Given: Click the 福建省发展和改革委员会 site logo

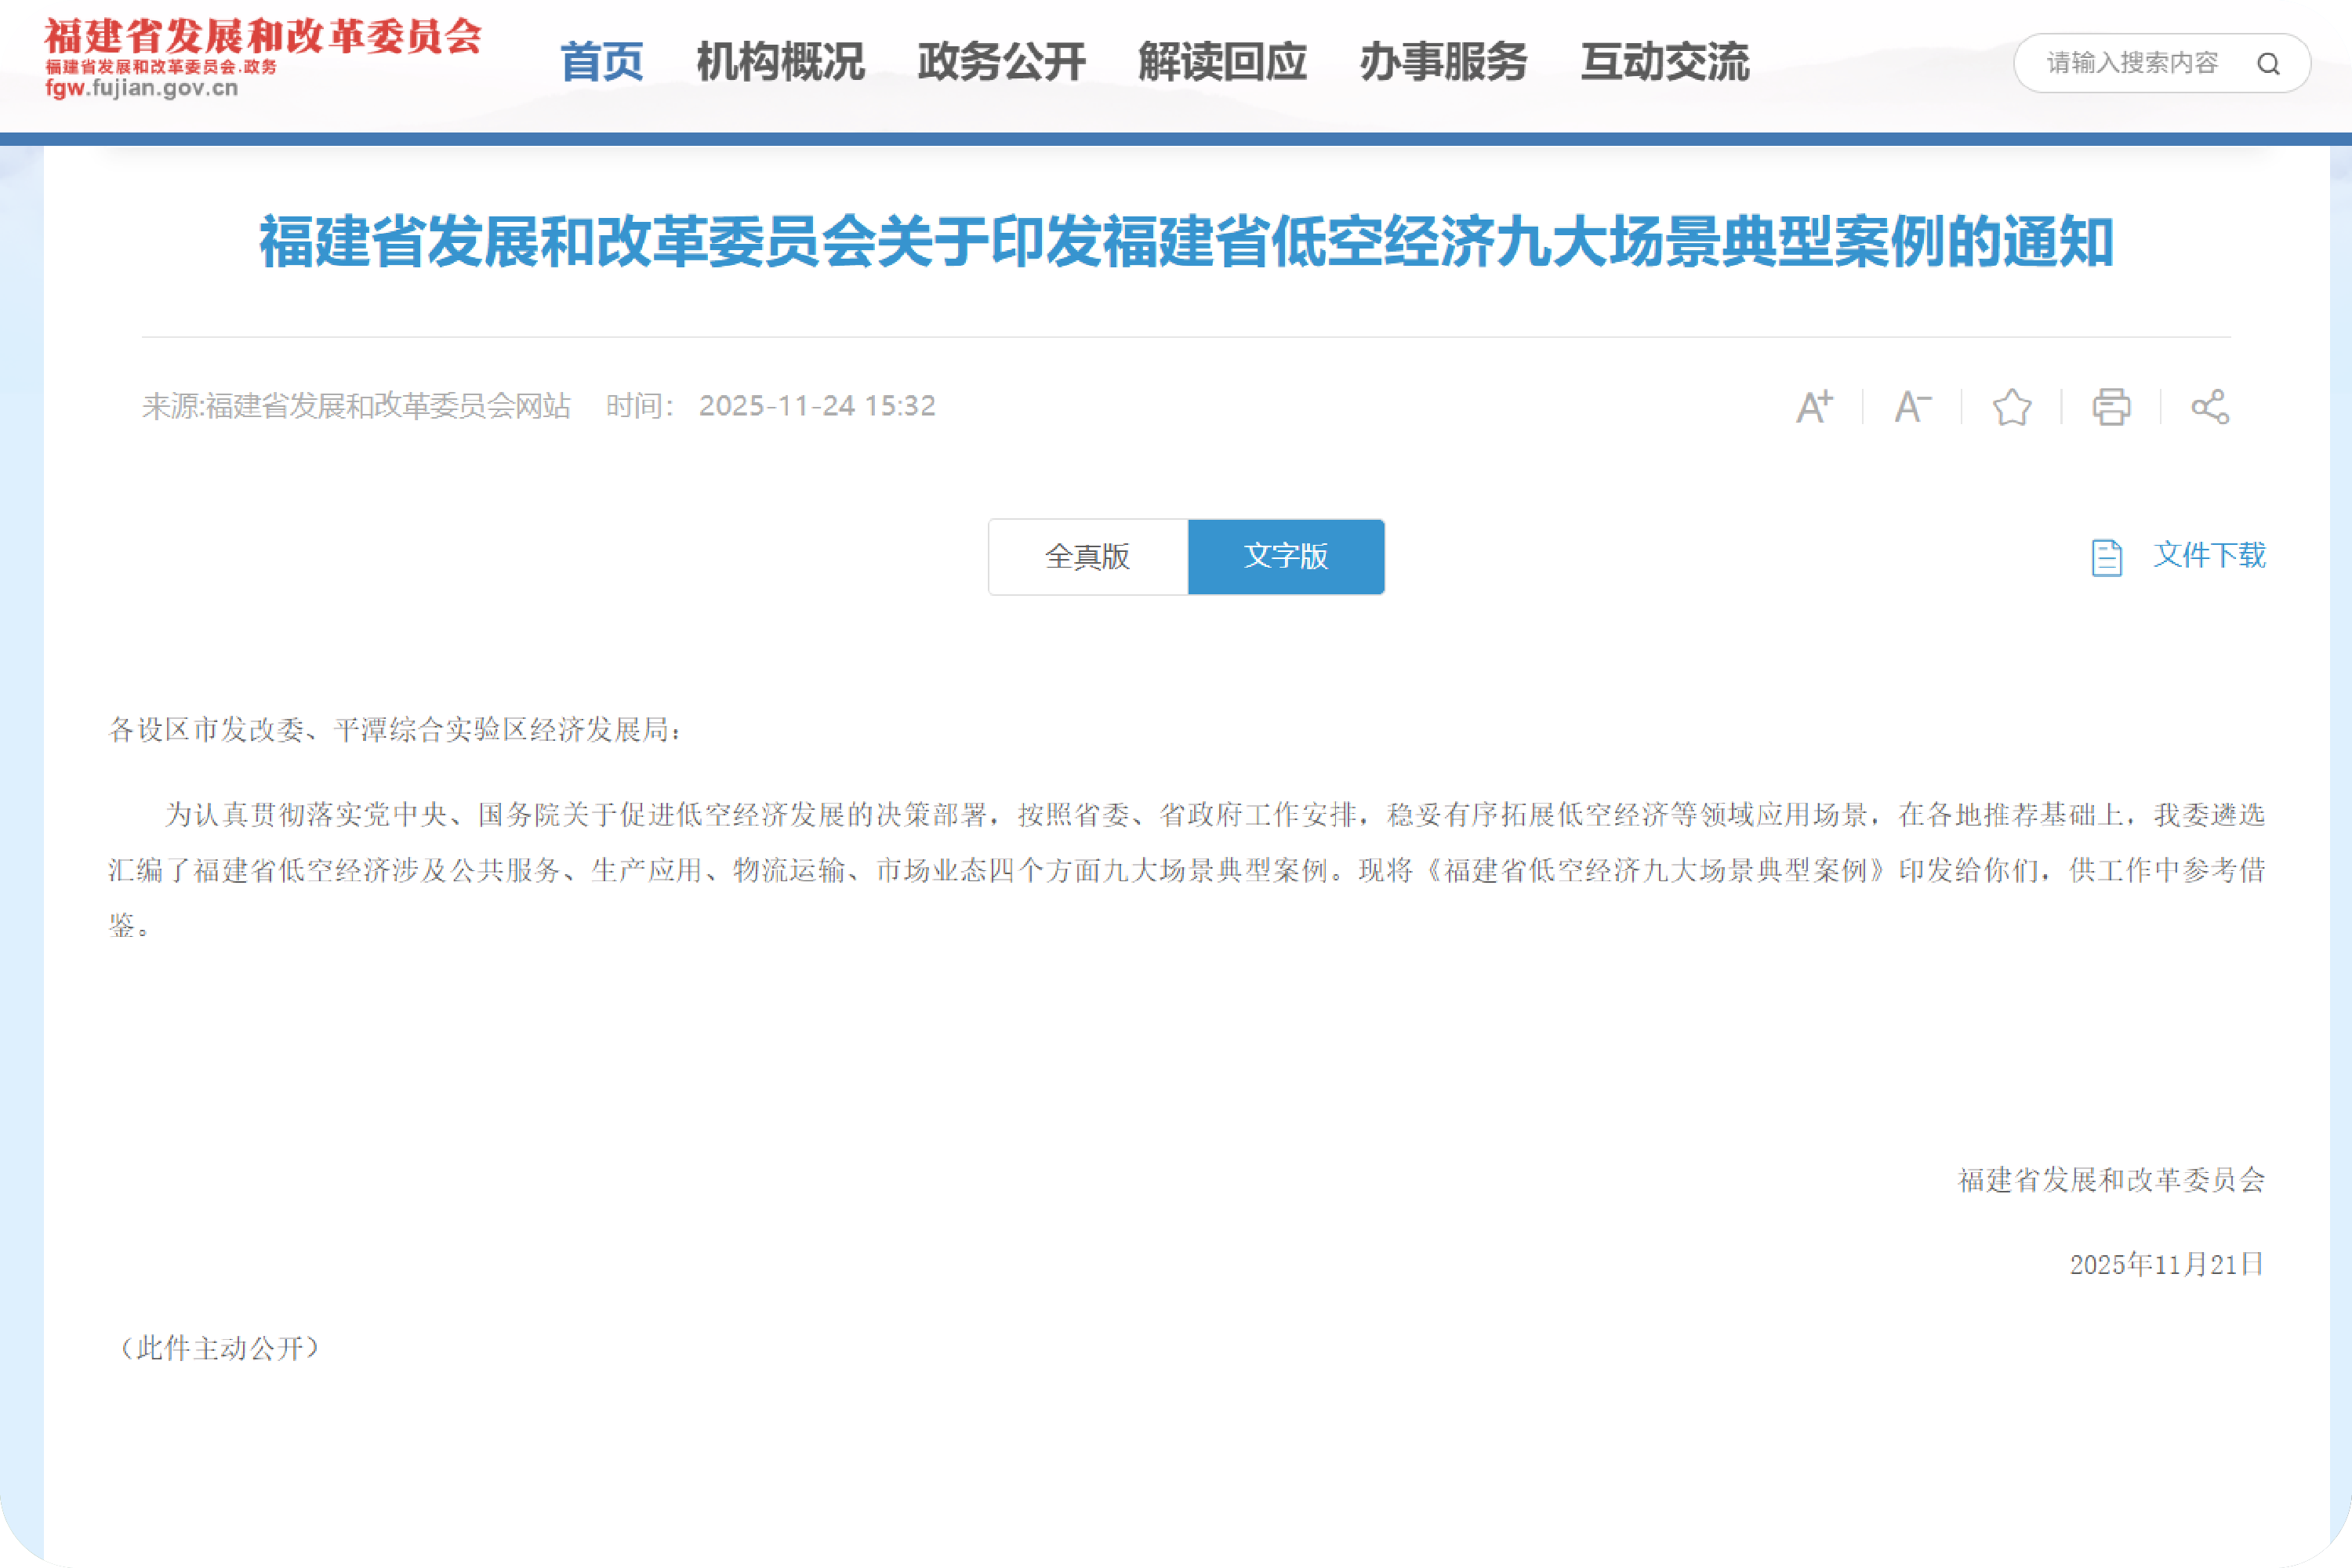Looking at the screenshot, I should pos(262,38).
